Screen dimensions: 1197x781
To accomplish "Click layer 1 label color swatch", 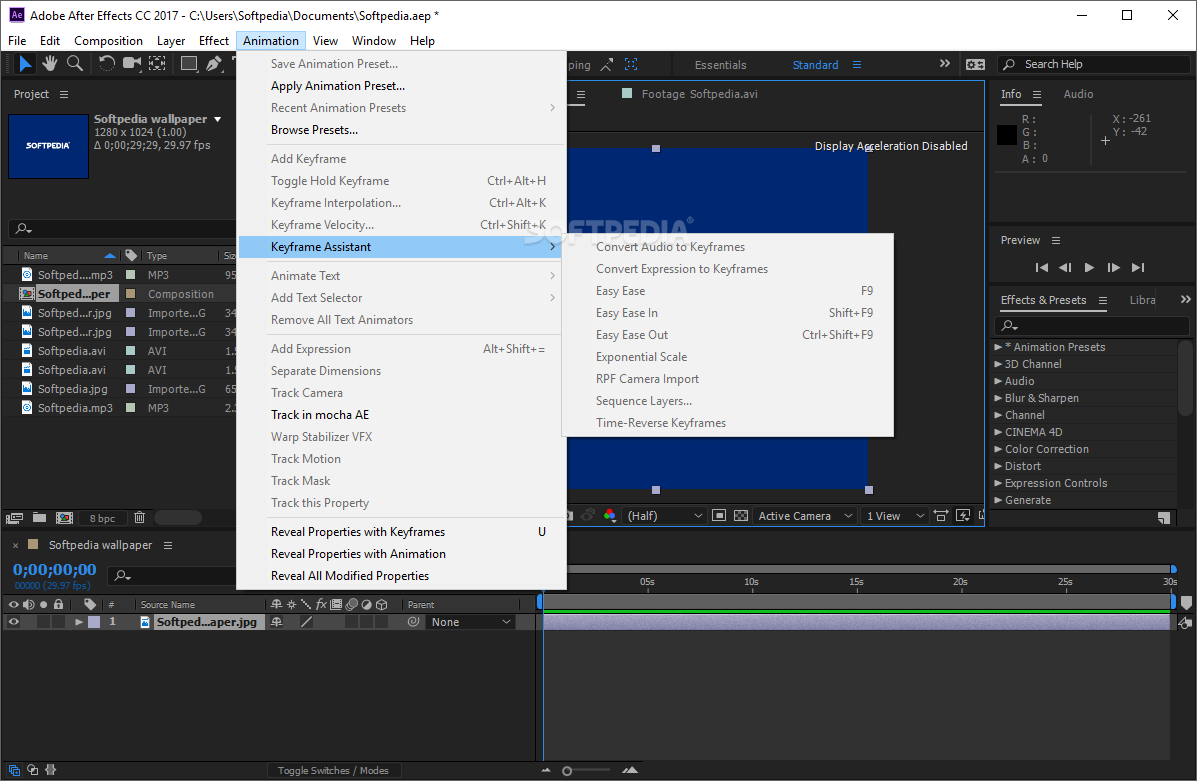I will coord(94,622).
